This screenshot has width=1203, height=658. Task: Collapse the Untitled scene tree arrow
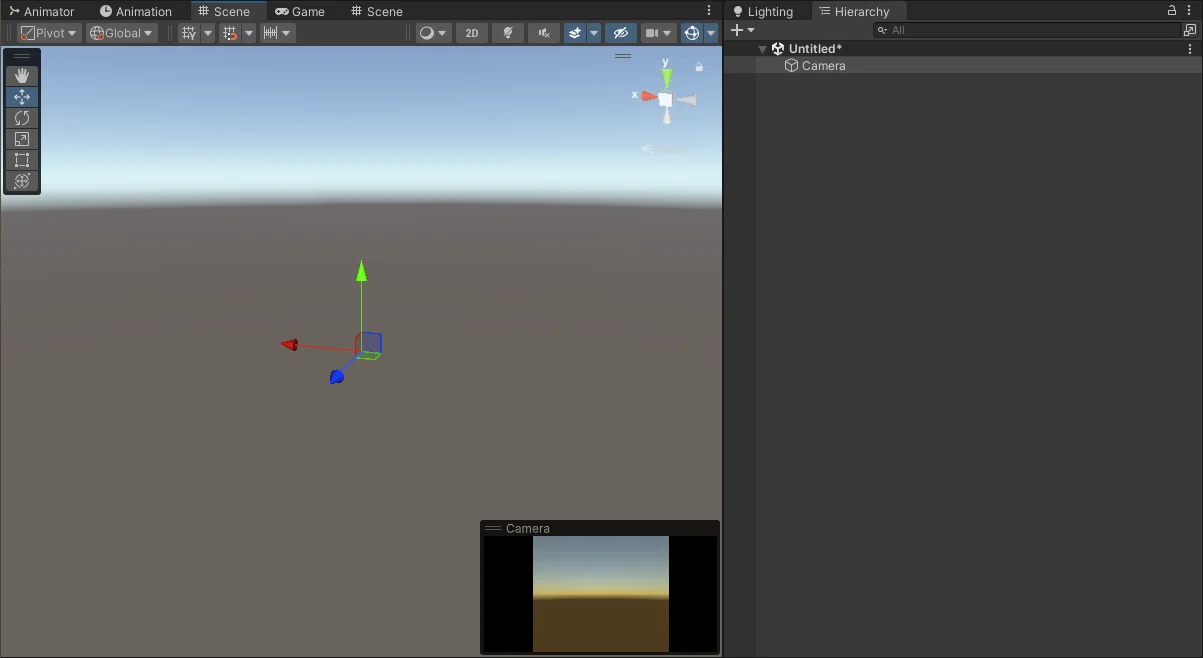pos(763,49)
